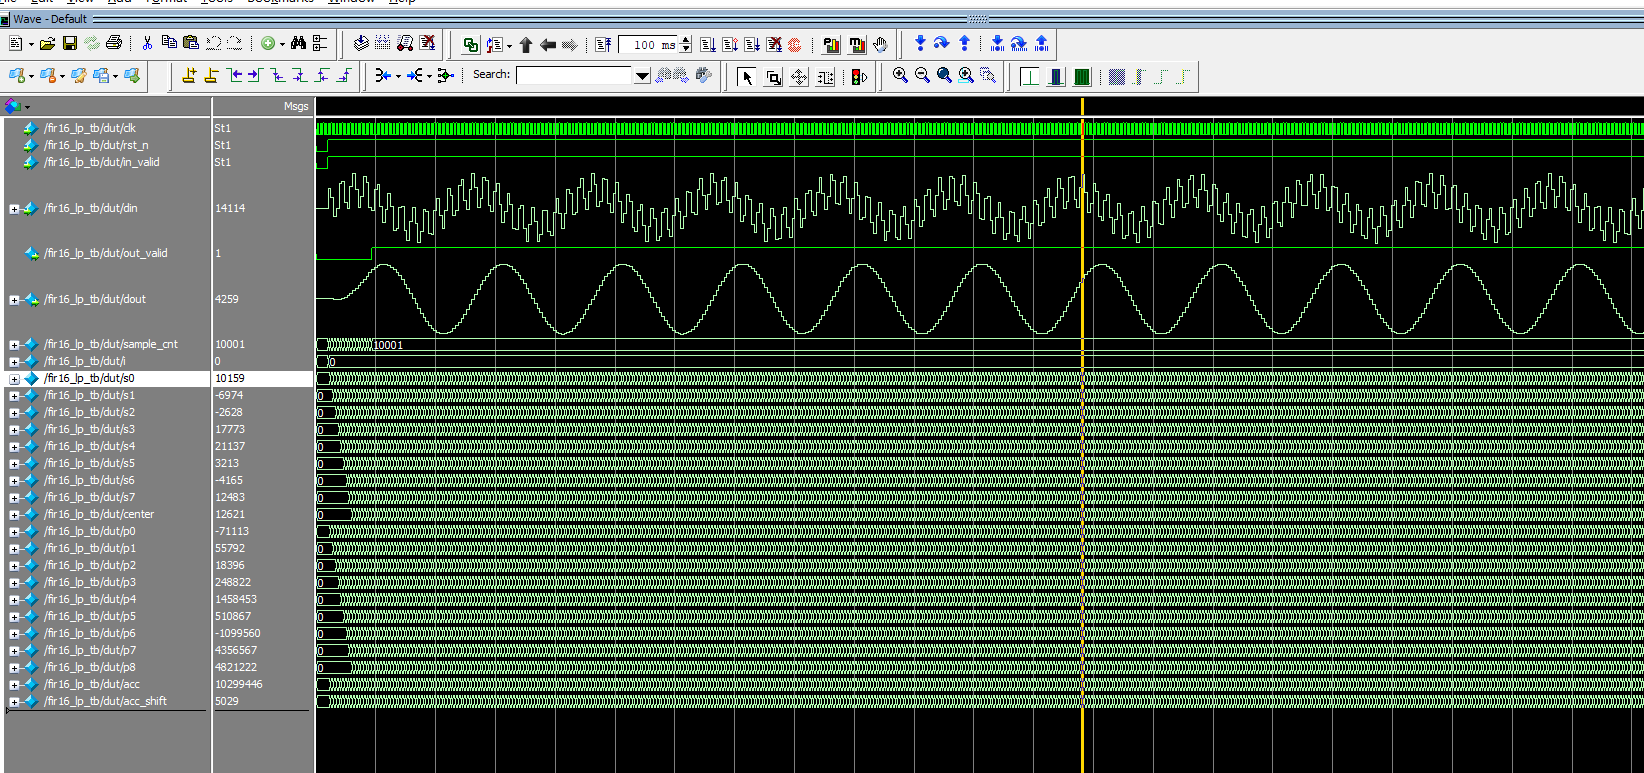The width and height of the screenshot is (1644, 773).
Task: Click the black left arrow back icon
Action: pos(548,45)
